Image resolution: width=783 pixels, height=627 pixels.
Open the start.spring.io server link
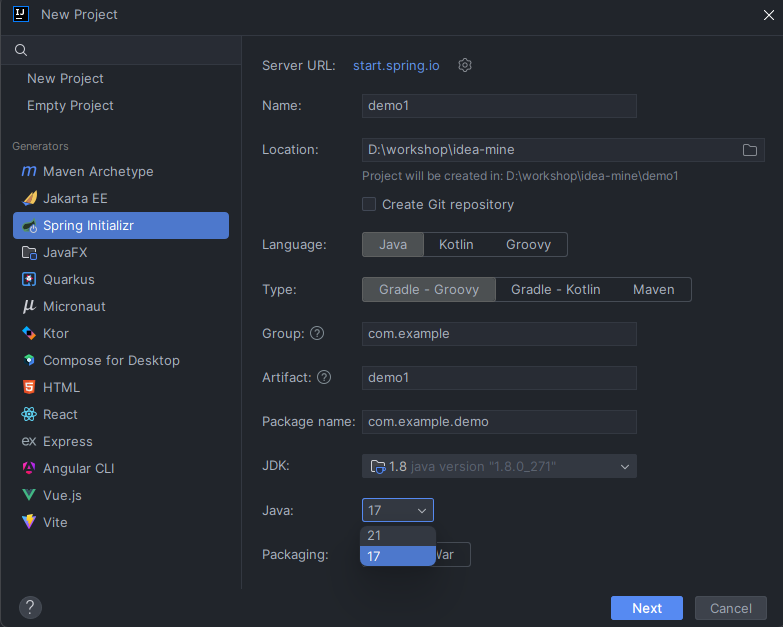[x=396, y=65]
